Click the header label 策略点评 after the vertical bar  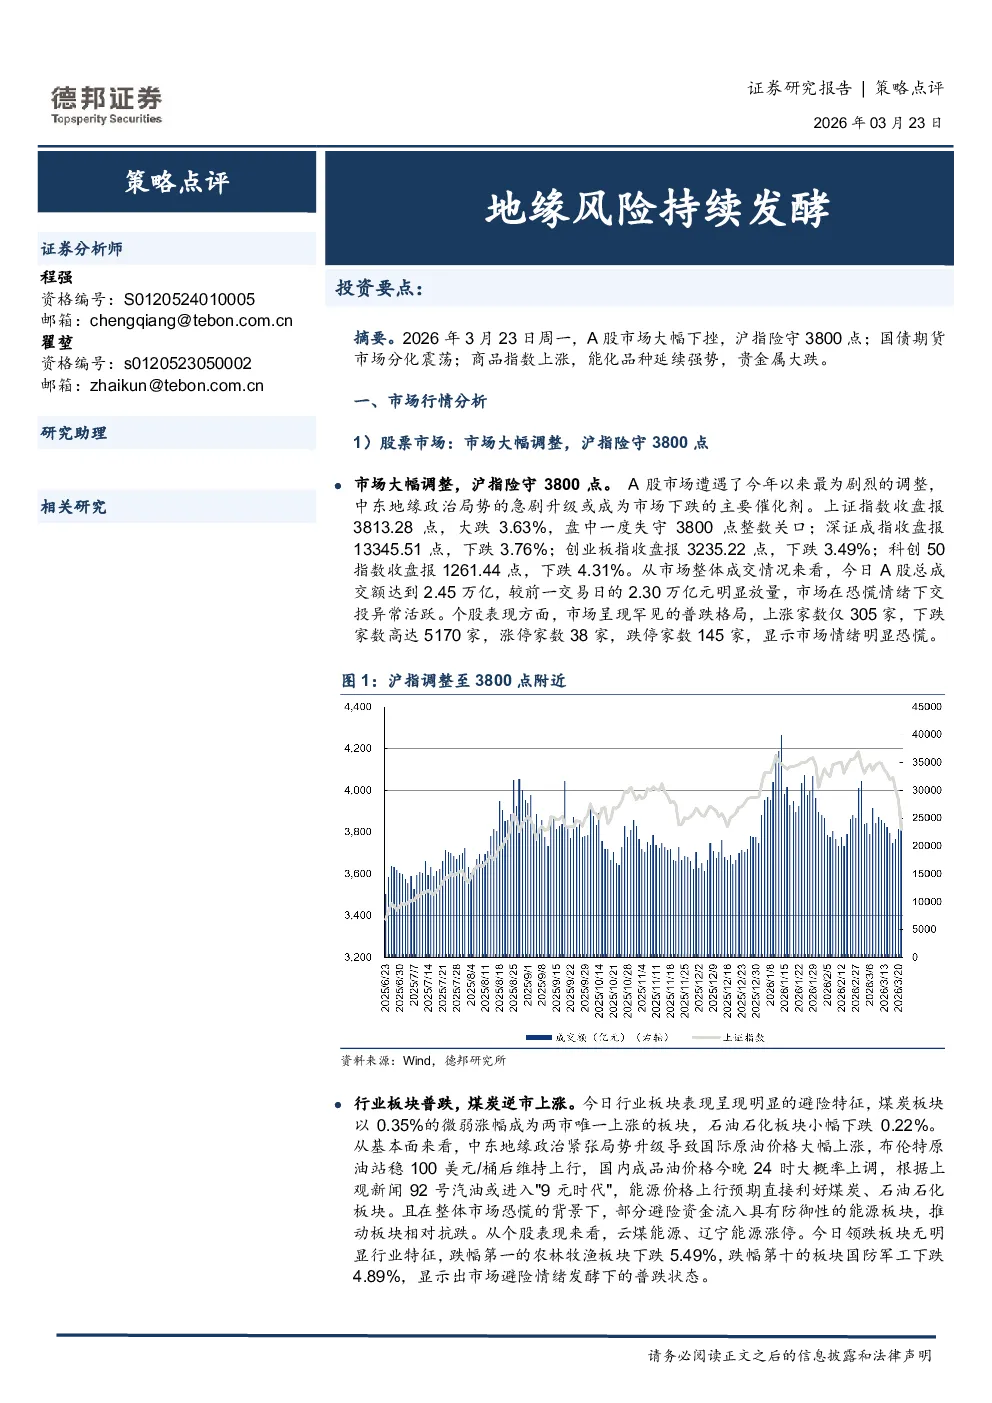[x=909, y=88]
